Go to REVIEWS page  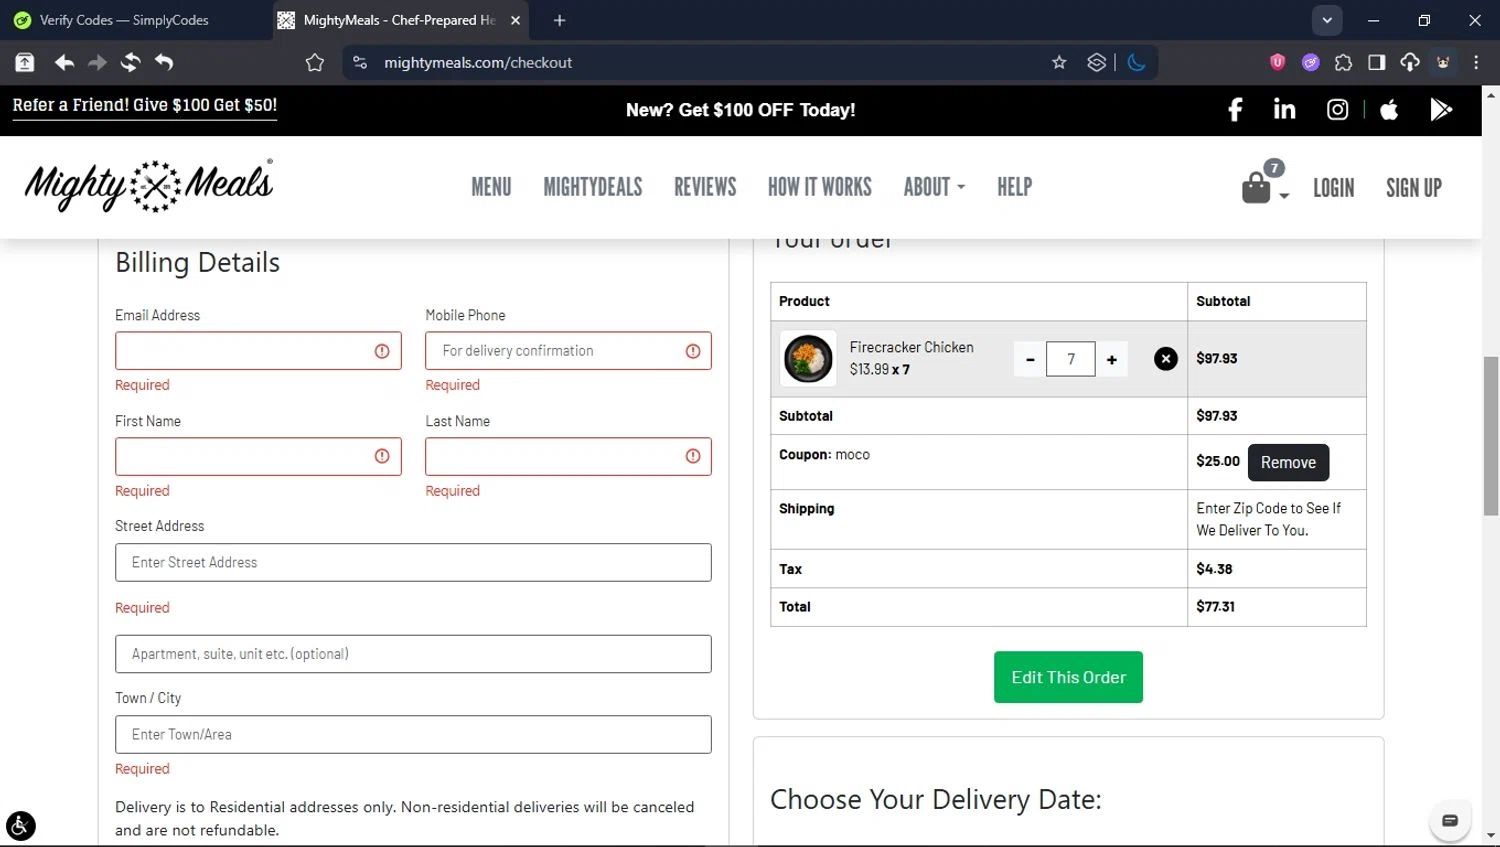tap(705, 187)
